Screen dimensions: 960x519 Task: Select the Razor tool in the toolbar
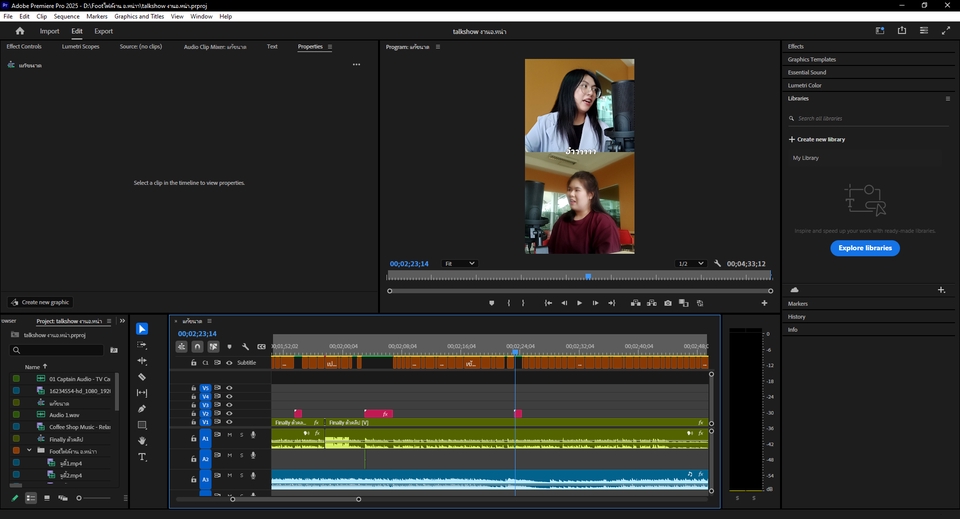pyautogui.click(x=142, y=377)
